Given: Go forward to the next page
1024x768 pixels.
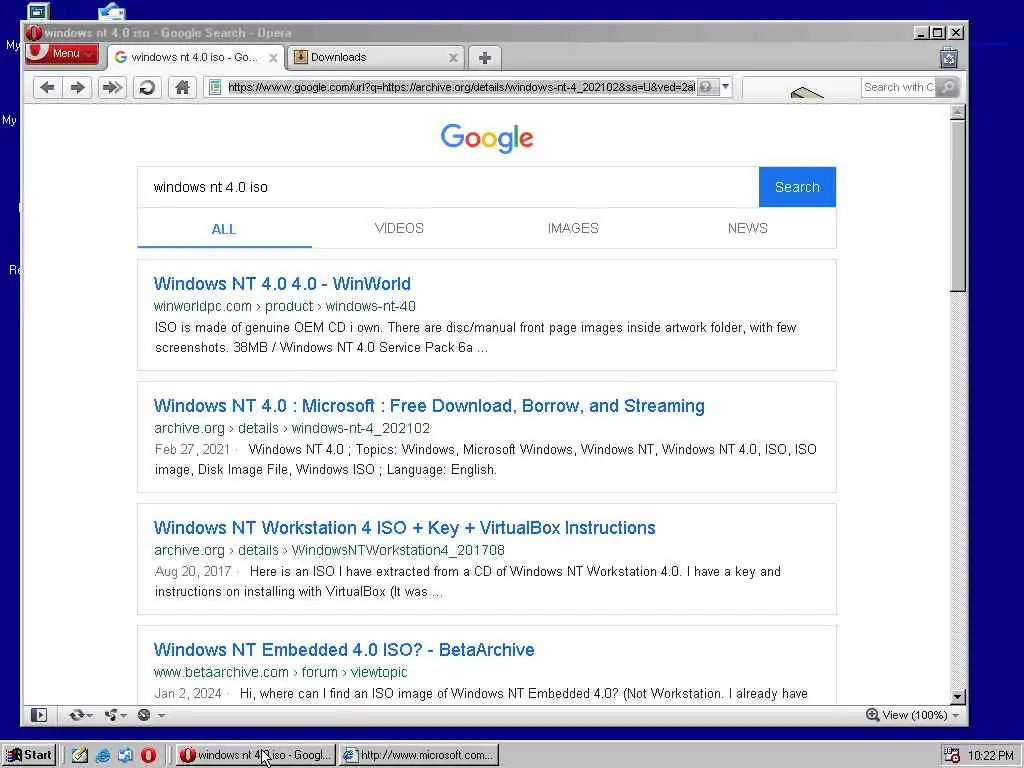Looking at the screenshot, I should click(x=78, y=87).
